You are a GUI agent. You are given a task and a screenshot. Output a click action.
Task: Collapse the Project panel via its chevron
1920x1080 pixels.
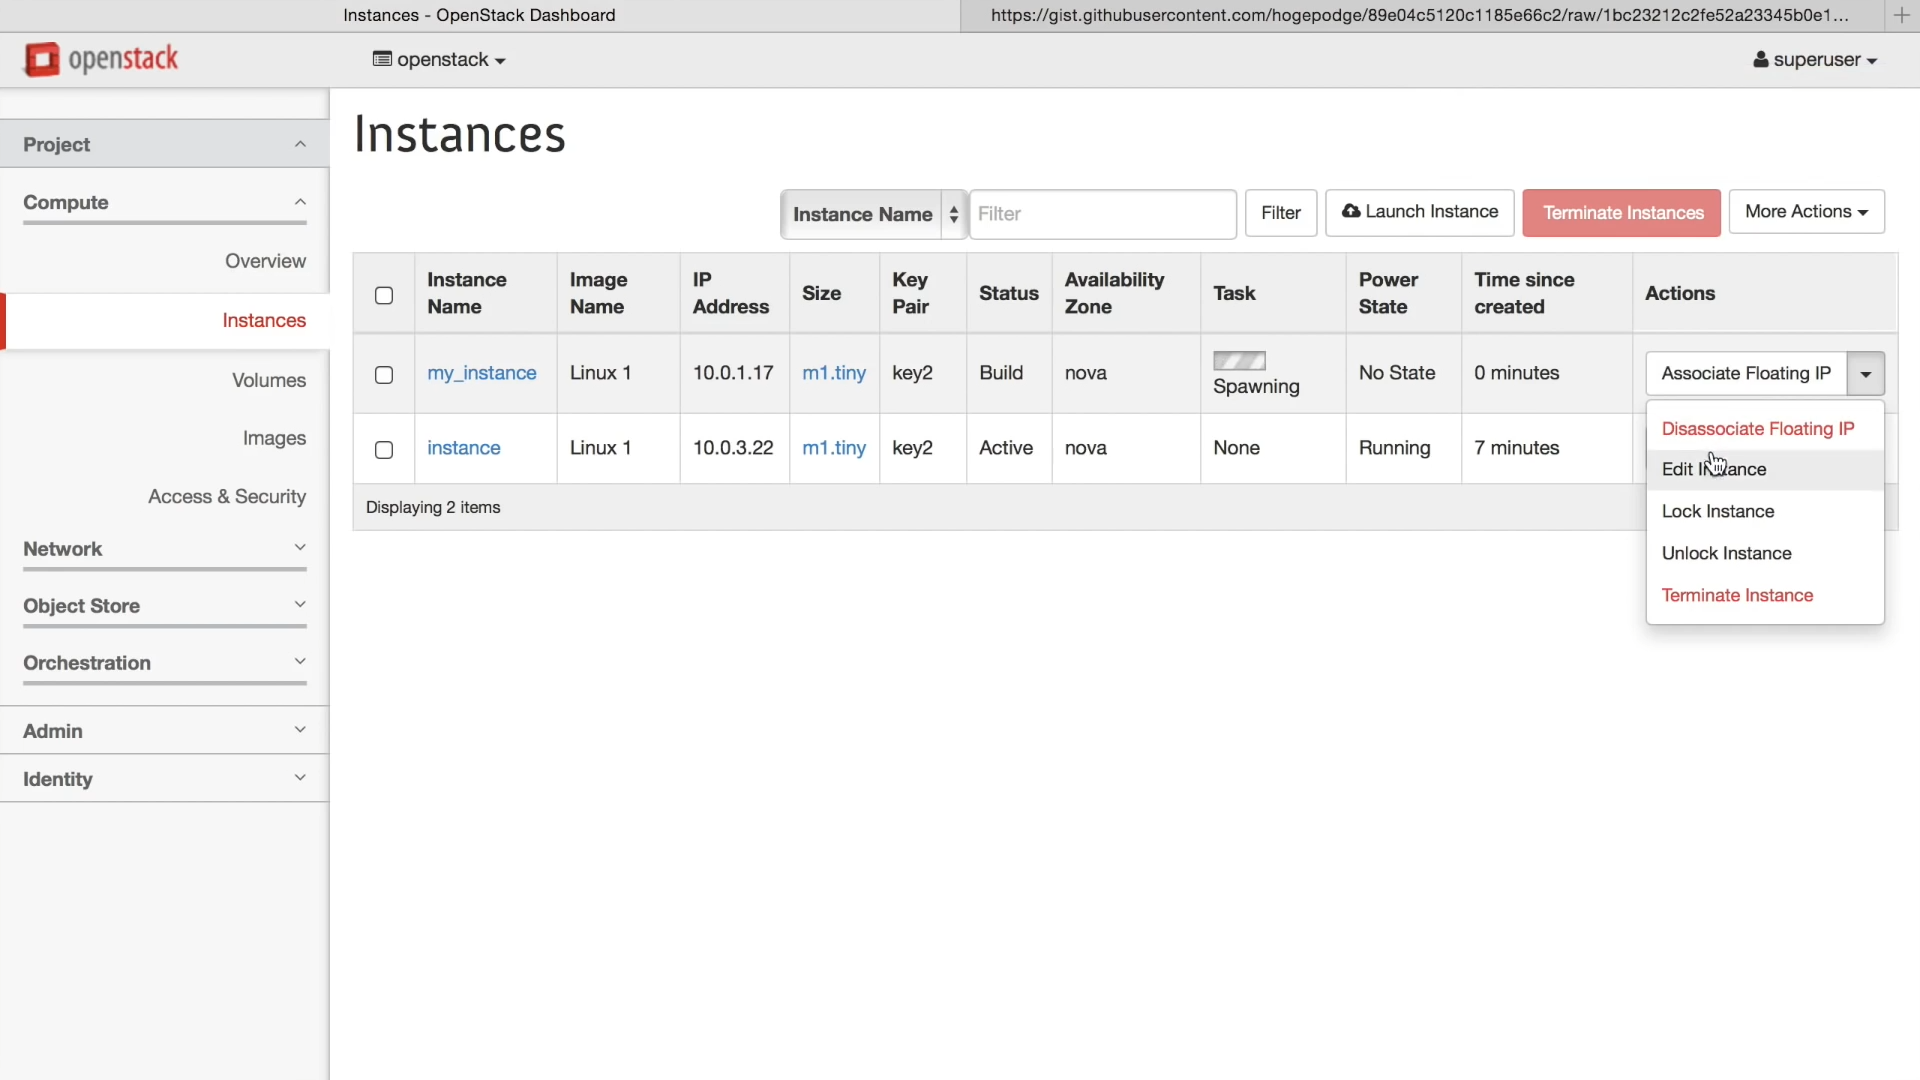[x=300, y=144]
